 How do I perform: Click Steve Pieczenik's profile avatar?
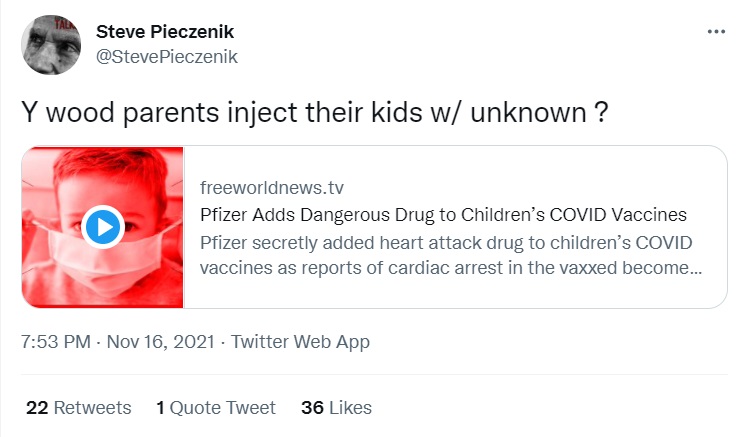tap(50, 44)
